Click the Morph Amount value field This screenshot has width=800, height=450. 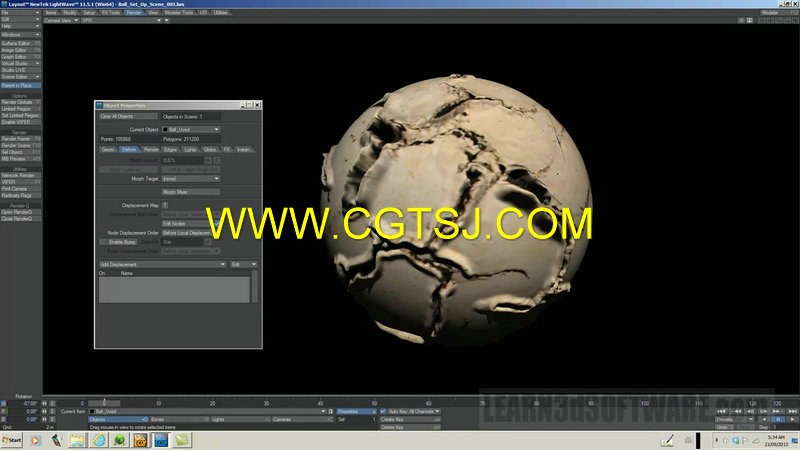click(x=182, y=160)
